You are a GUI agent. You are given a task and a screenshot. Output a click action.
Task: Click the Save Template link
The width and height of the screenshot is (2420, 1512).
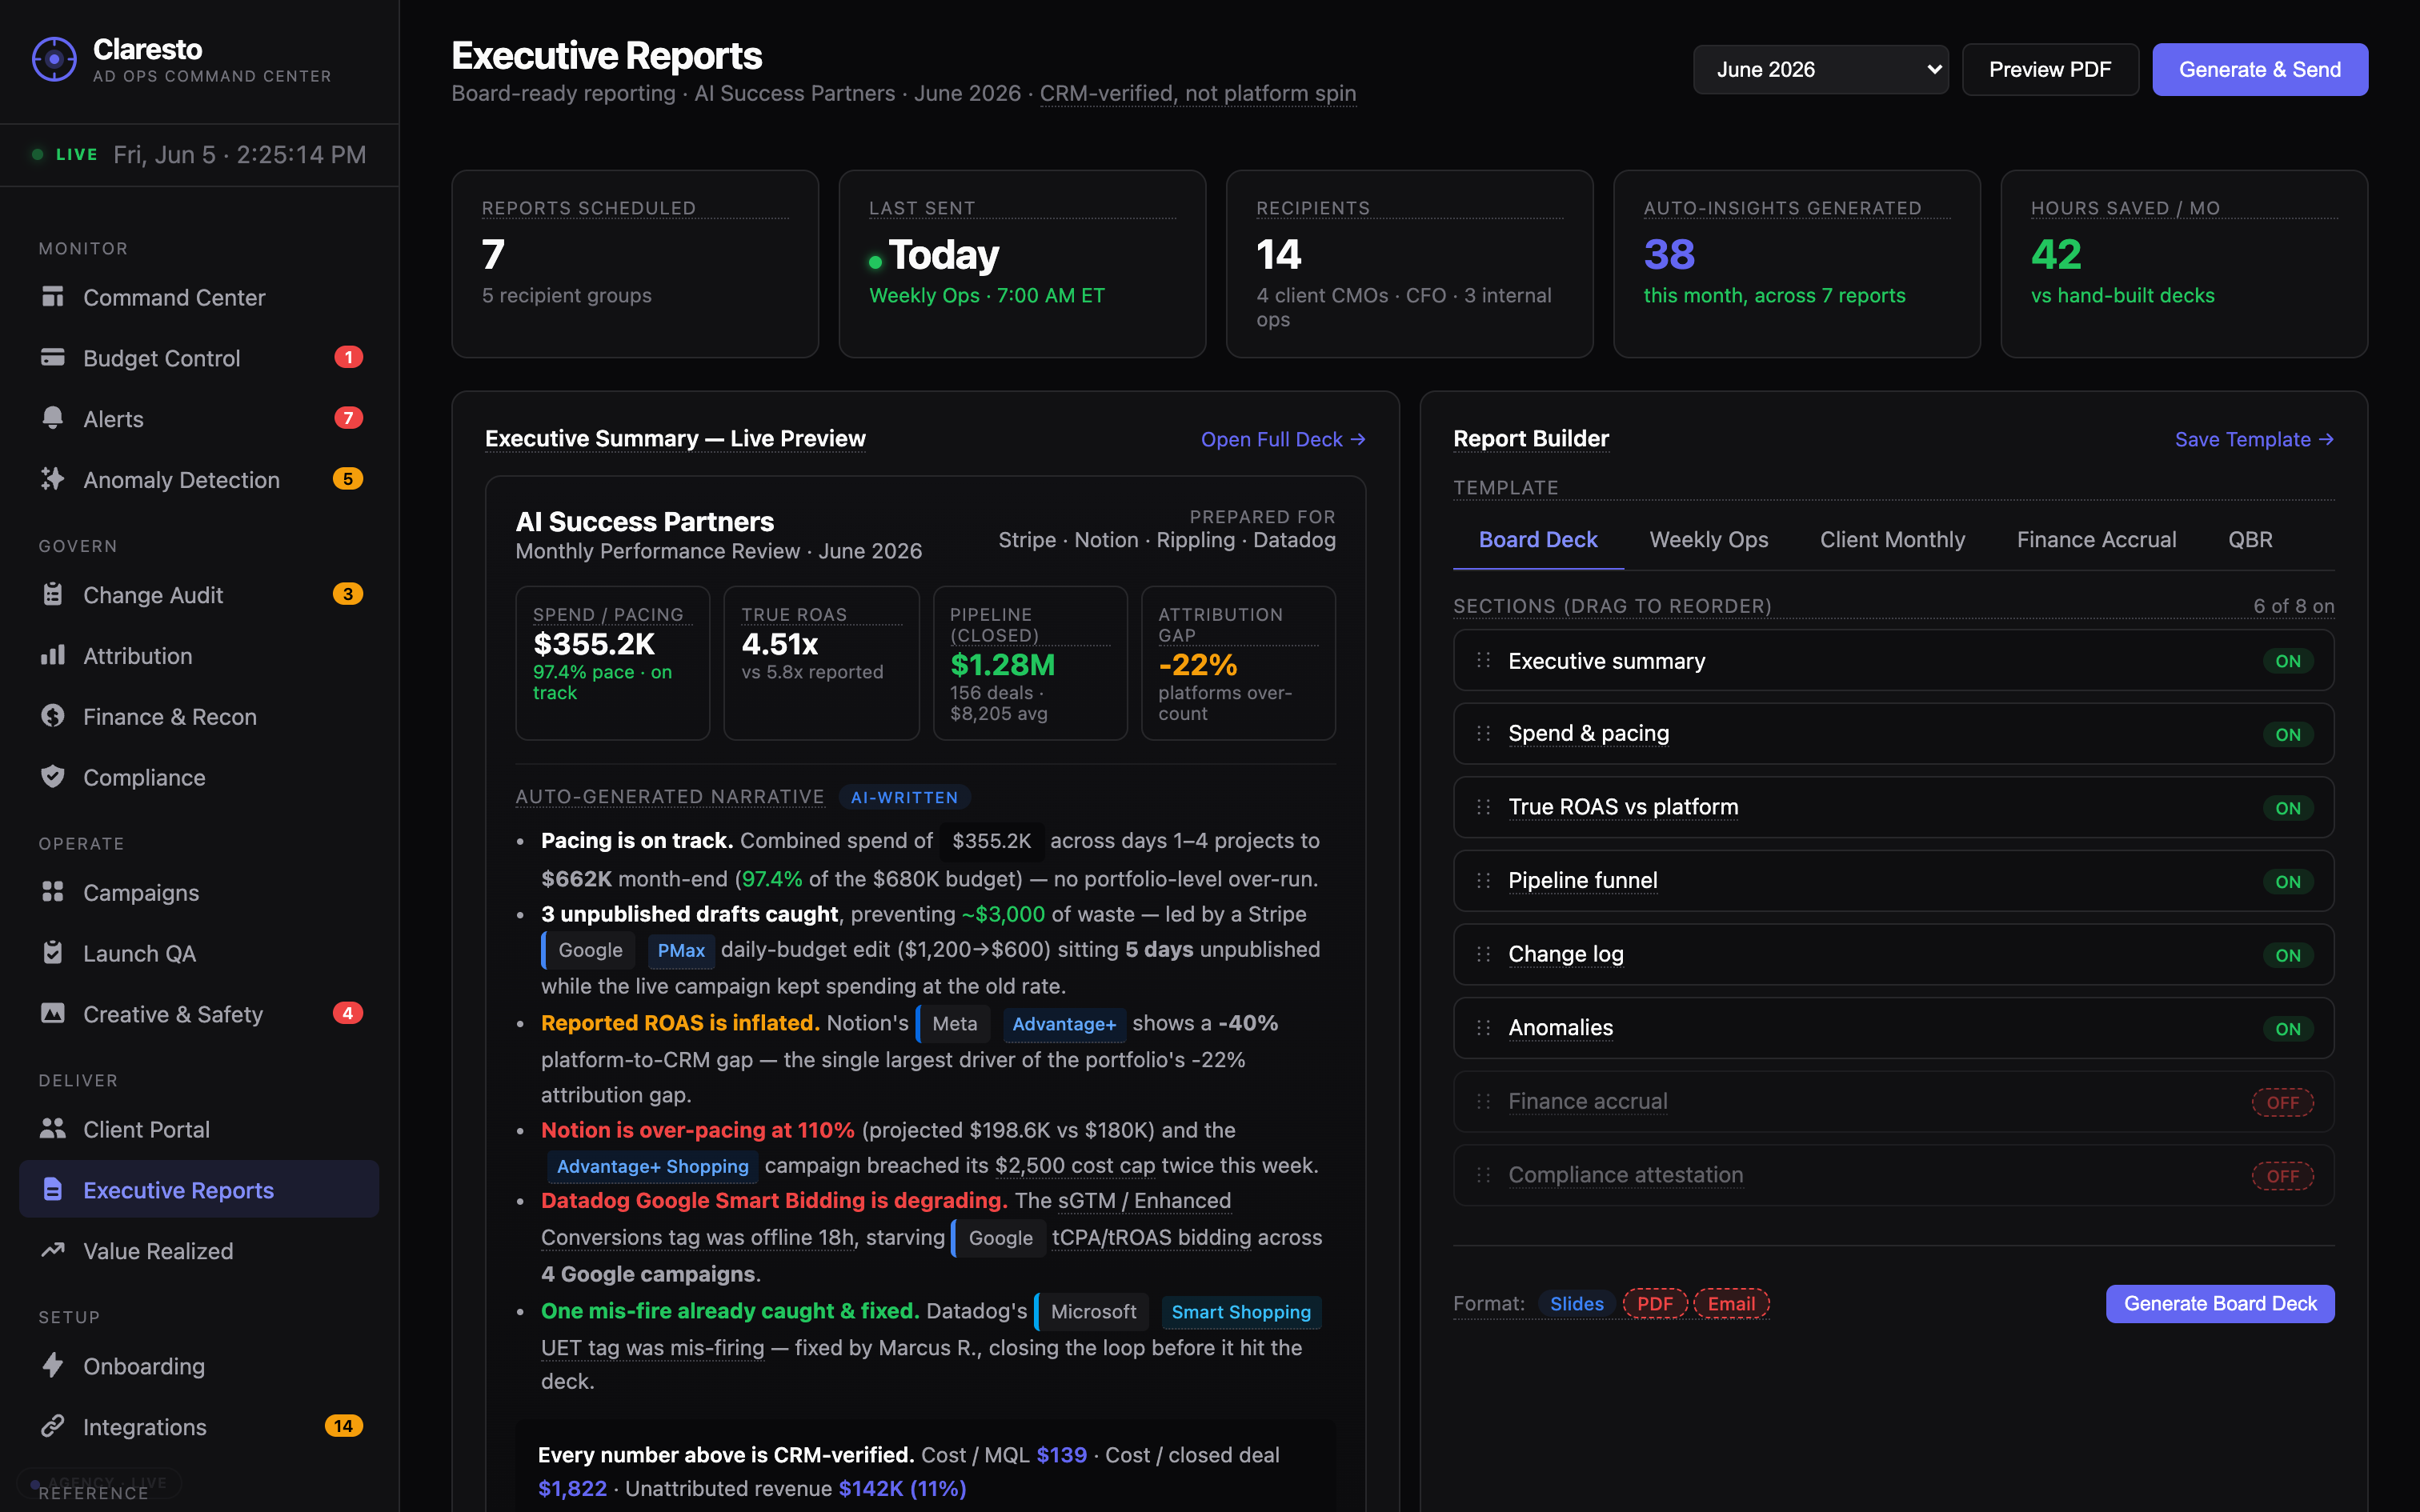click(x=2254, y=439)
